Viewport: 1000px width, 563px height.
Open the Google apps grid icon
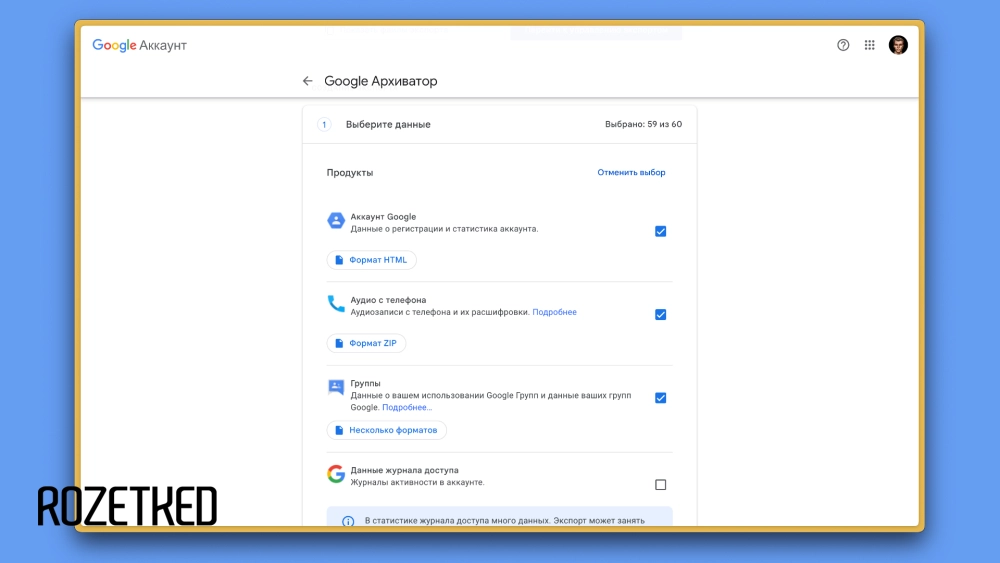(x=870, y=45)
